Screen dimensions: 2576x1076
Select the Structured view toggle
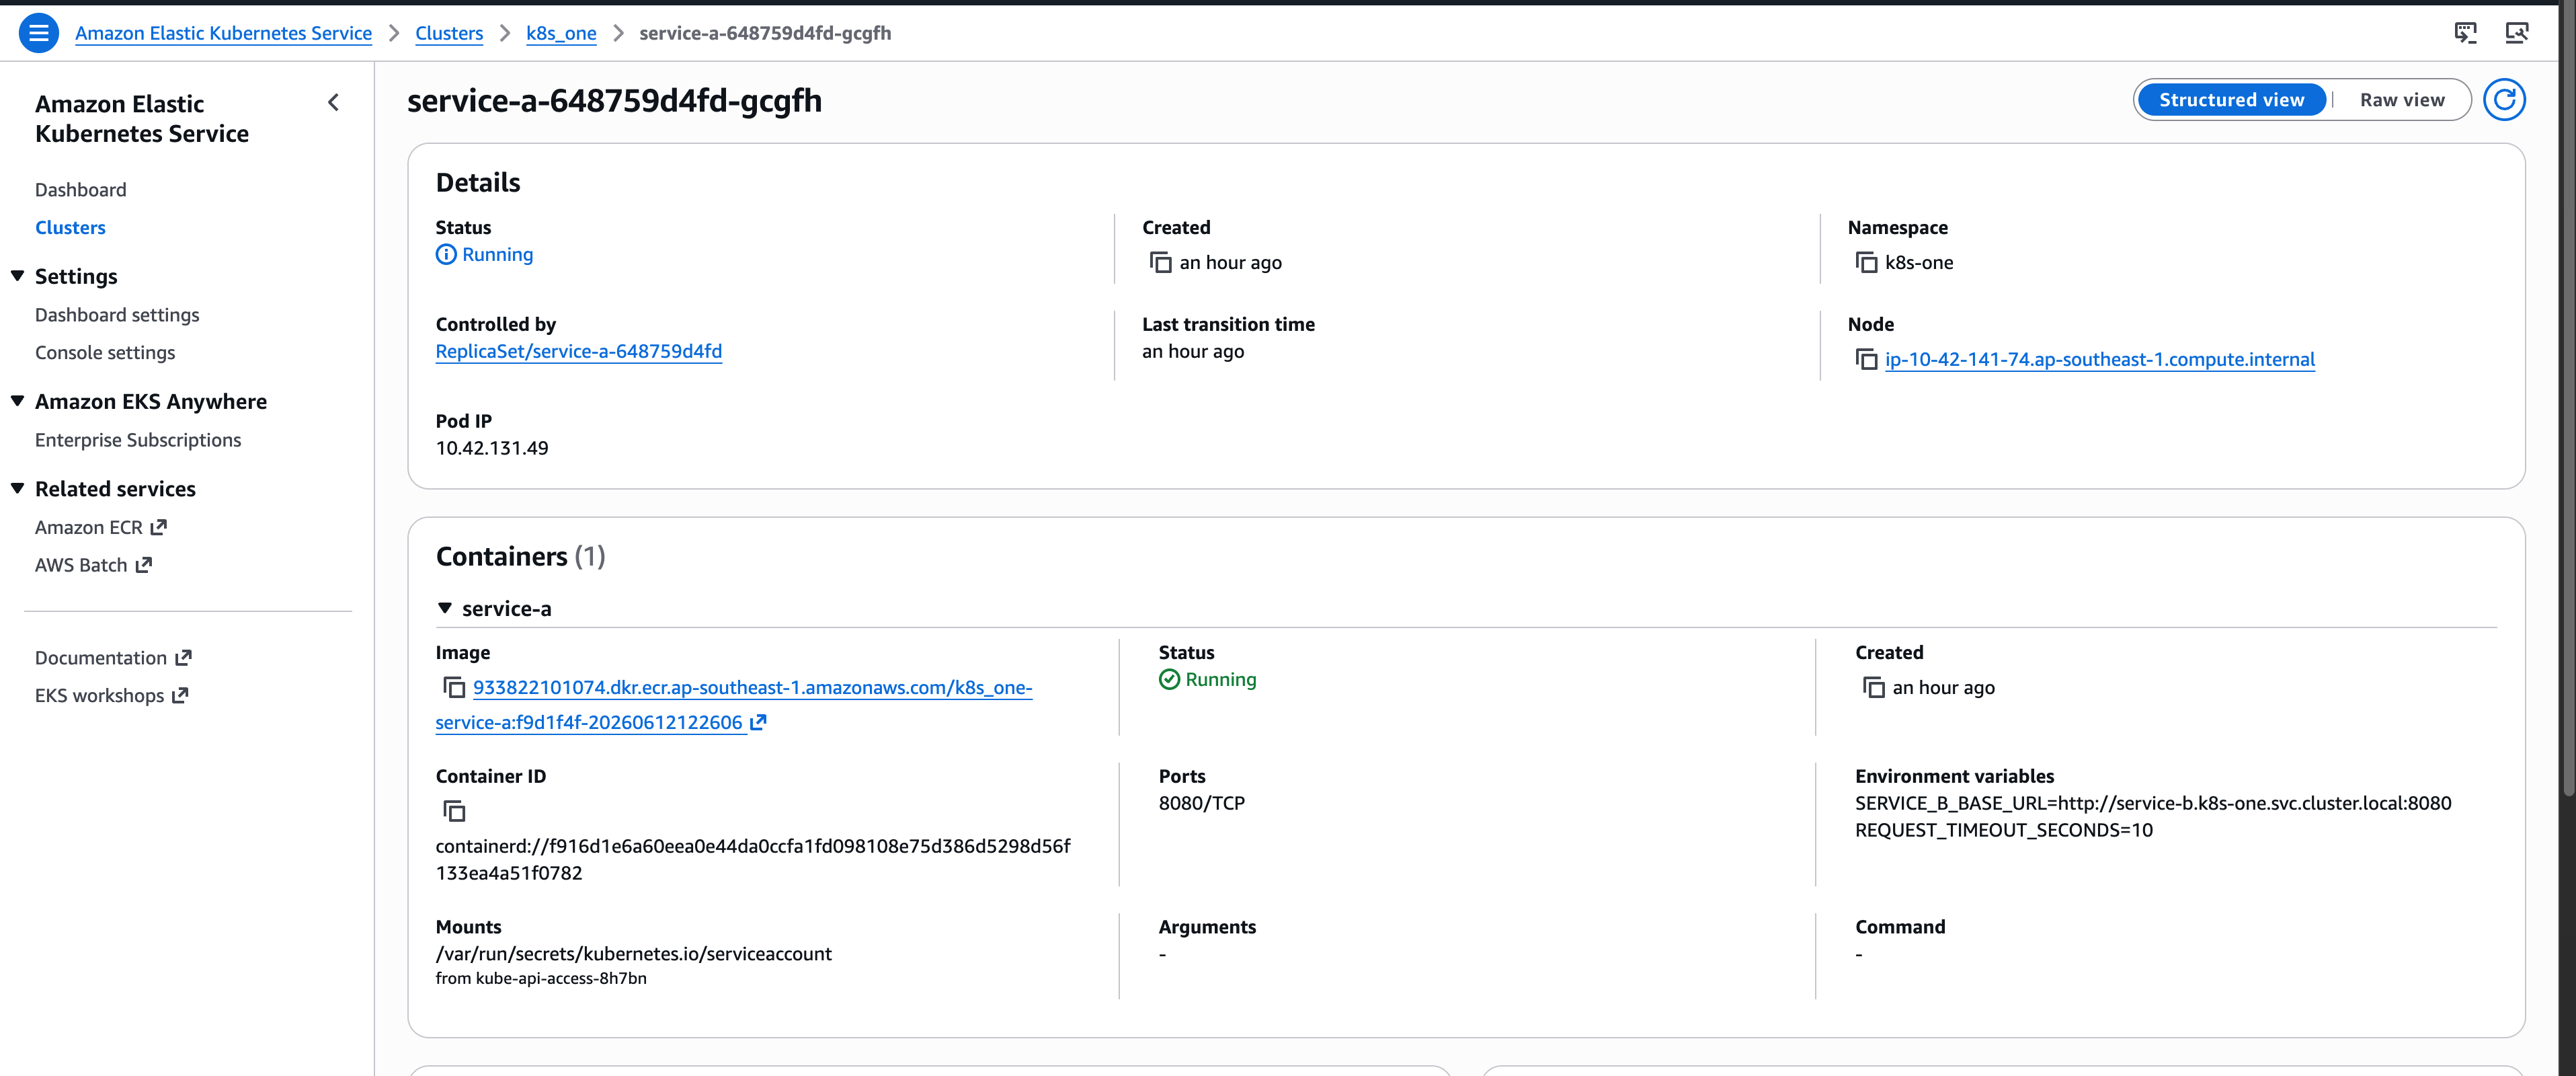[x=2231, y=100]
